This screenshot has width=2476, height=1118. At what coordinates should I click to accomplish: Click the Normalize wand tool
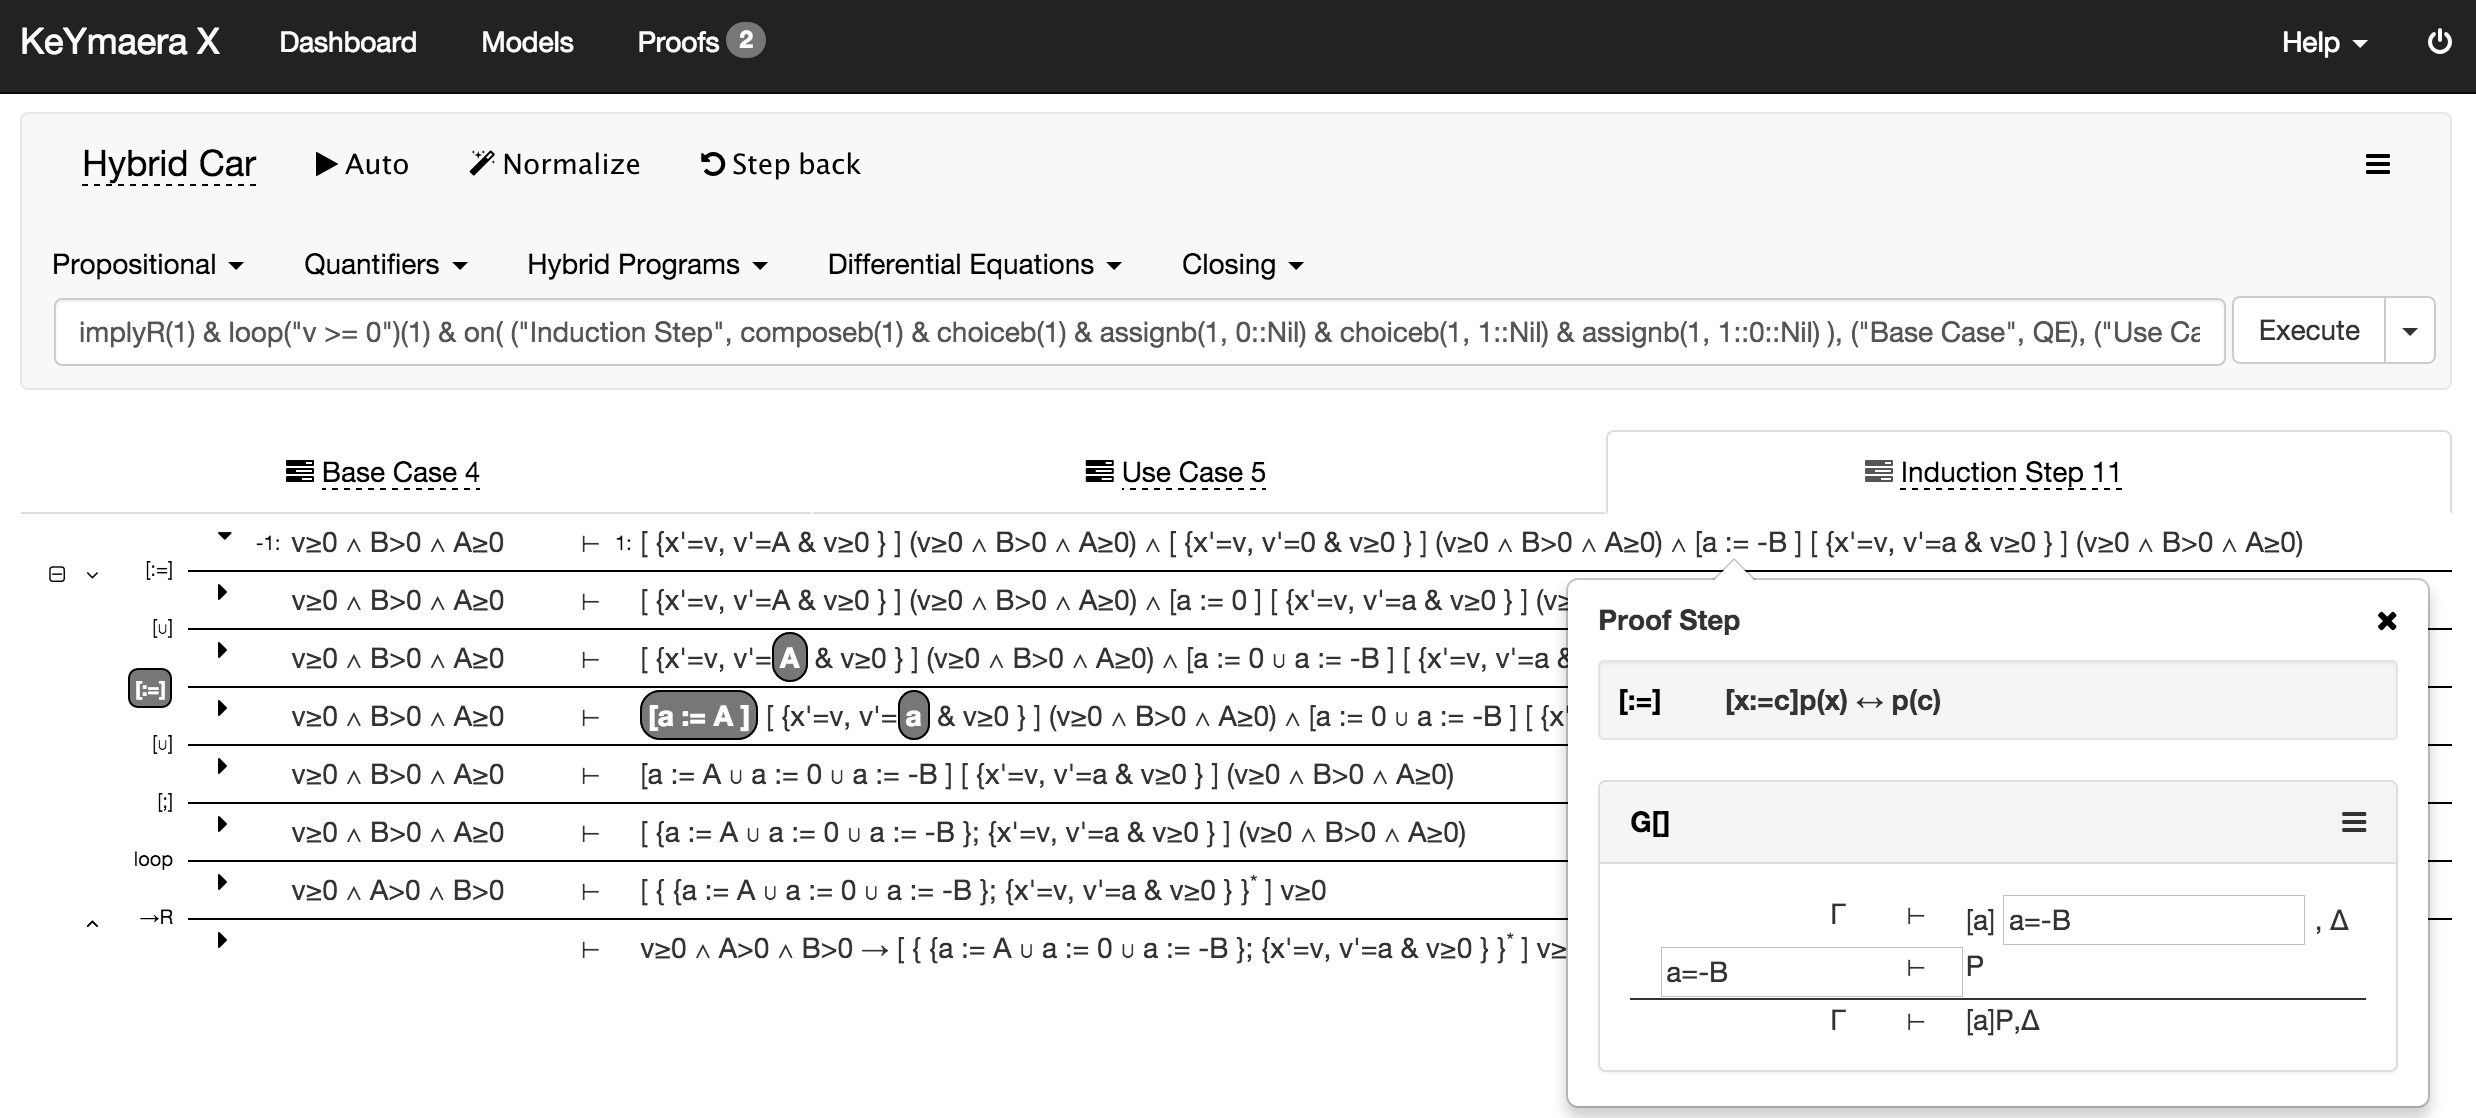(x=555, y=164)
